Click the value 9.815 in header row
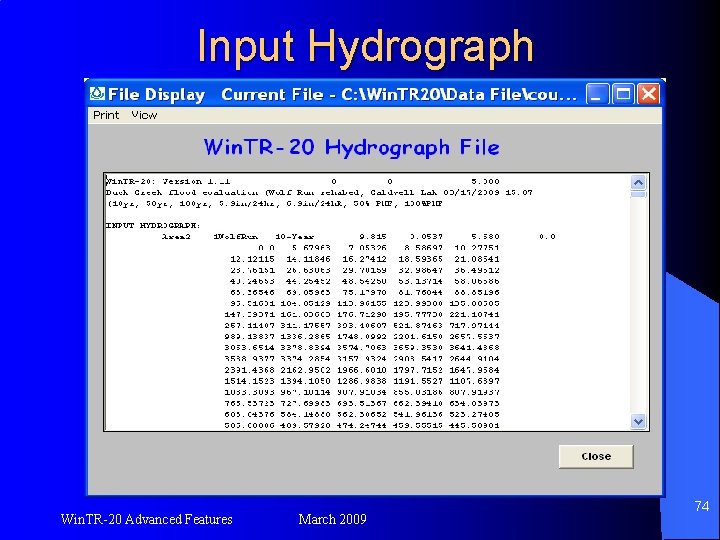Viewport: 720px width, 540px height. [373, 237]
